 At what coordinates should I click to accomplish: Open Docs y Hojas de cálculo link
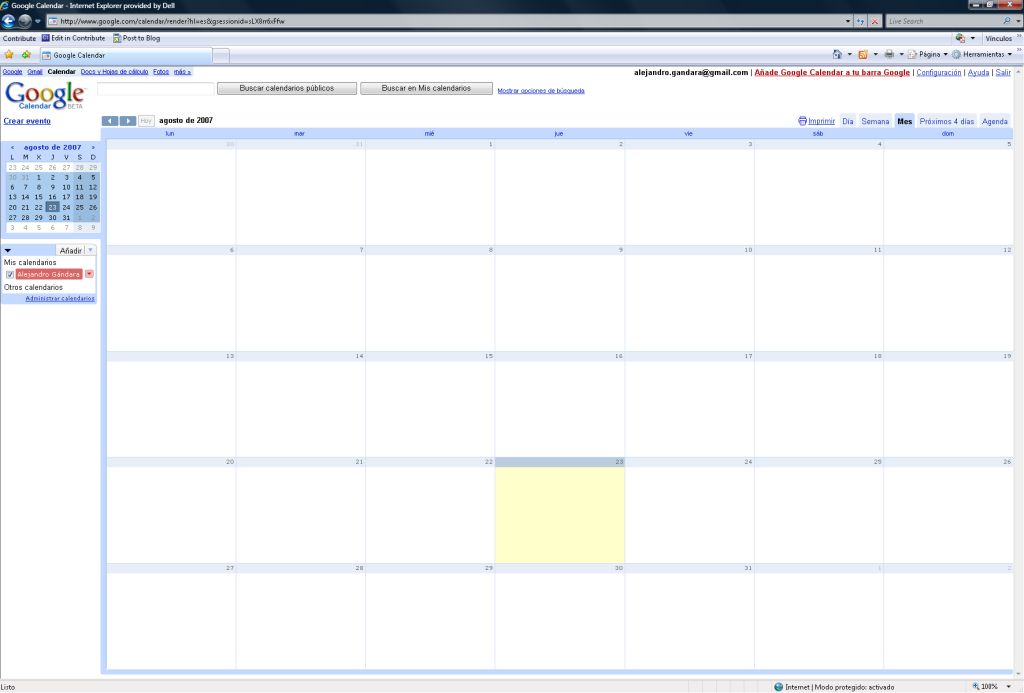[114, 72]
